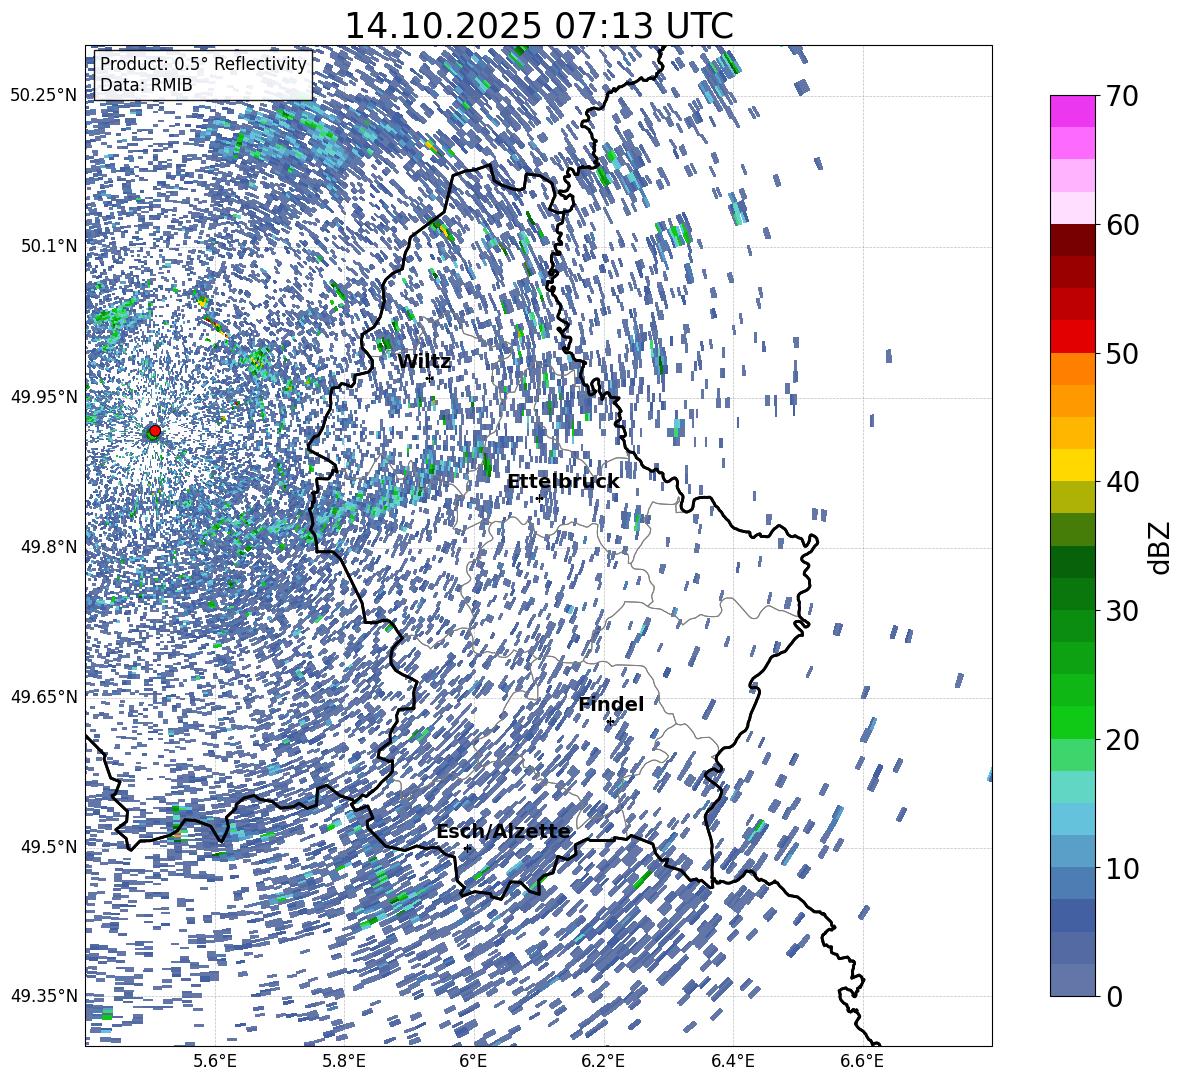Click the dBZ colorbar axis label
The image size is (1184, 1081).
tap(1160, 548)
